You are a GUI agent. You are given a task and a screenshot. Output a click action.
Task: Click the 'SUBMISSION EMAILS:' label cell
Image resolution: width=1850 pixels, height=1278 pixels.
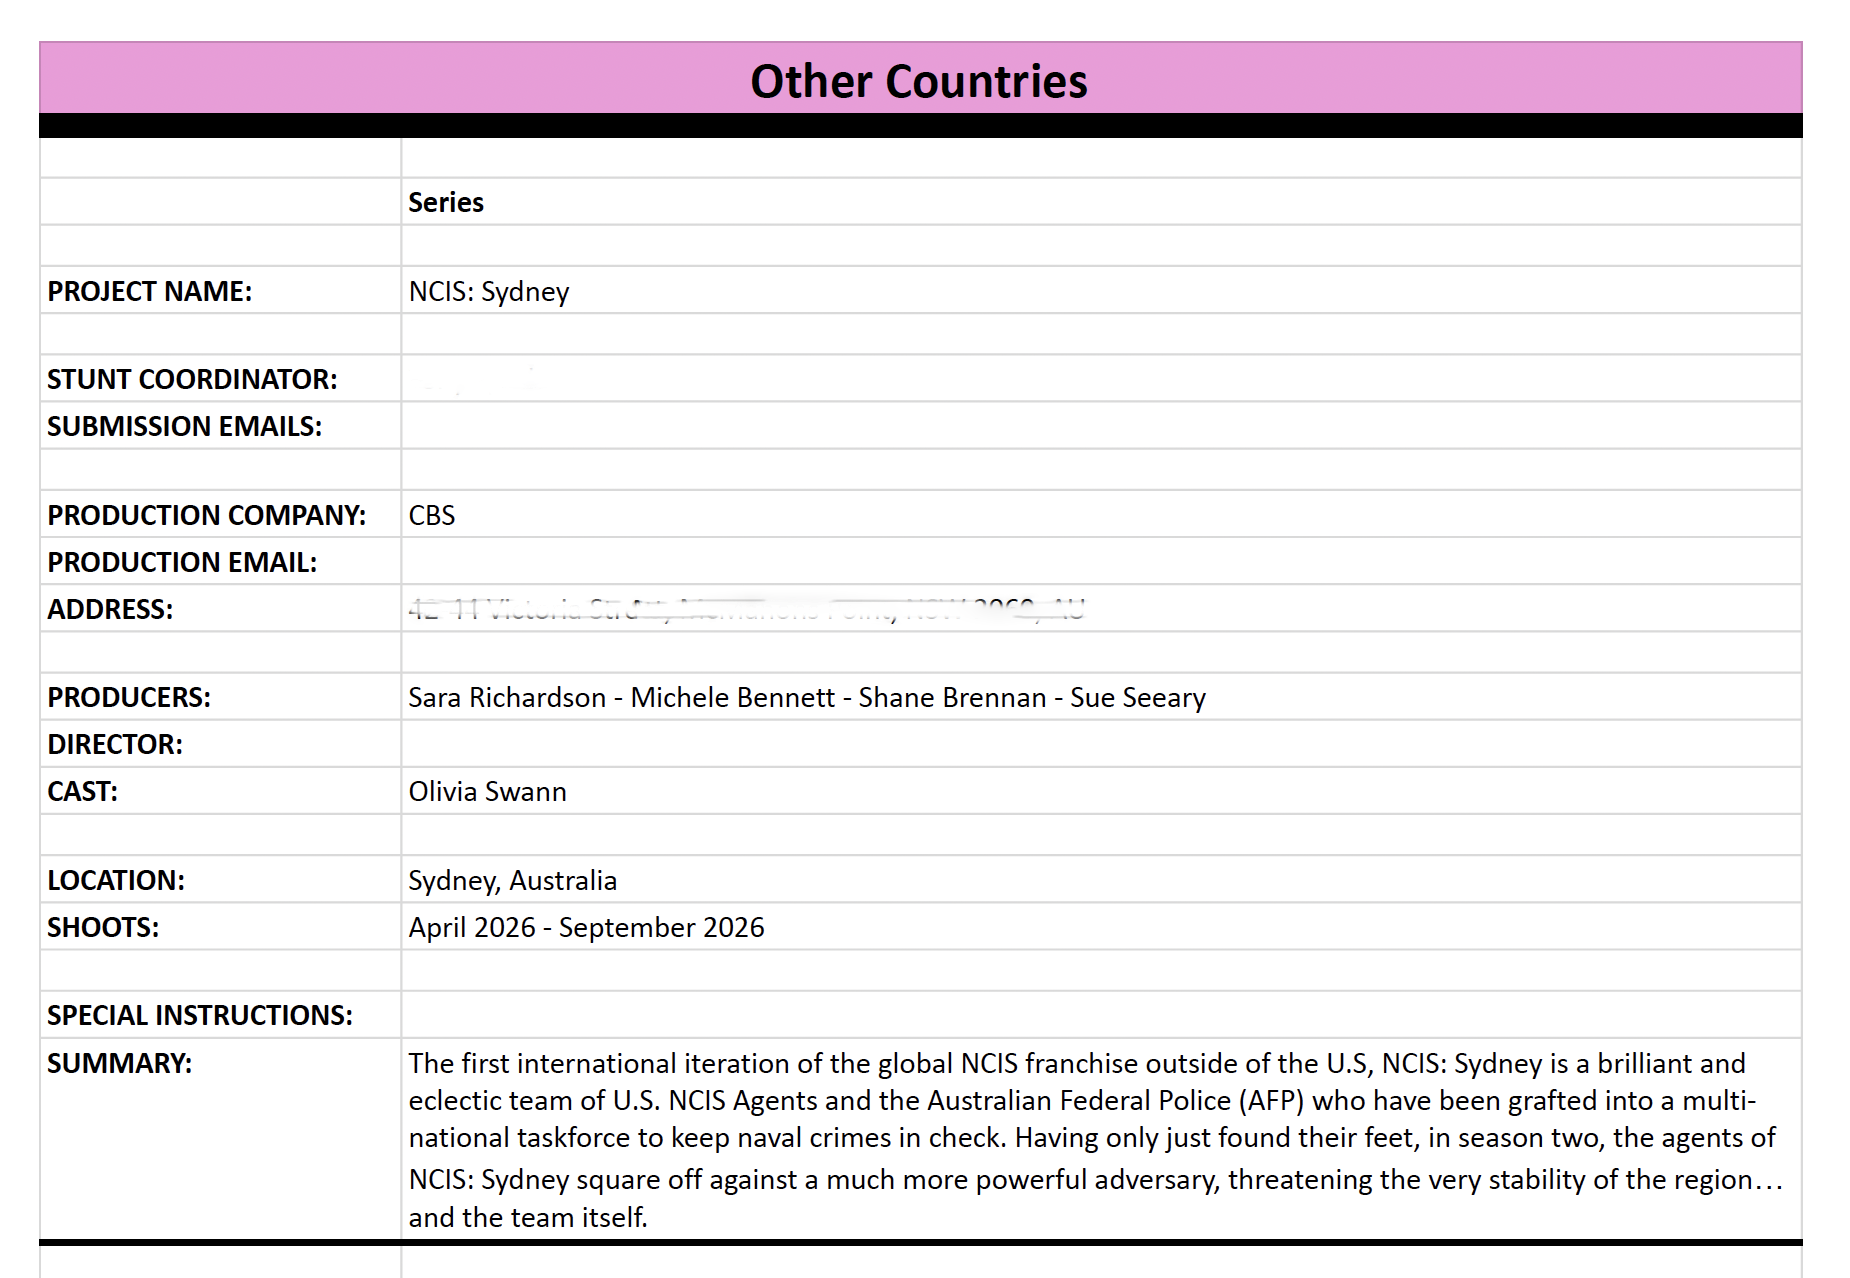click(x=220, y=426)
